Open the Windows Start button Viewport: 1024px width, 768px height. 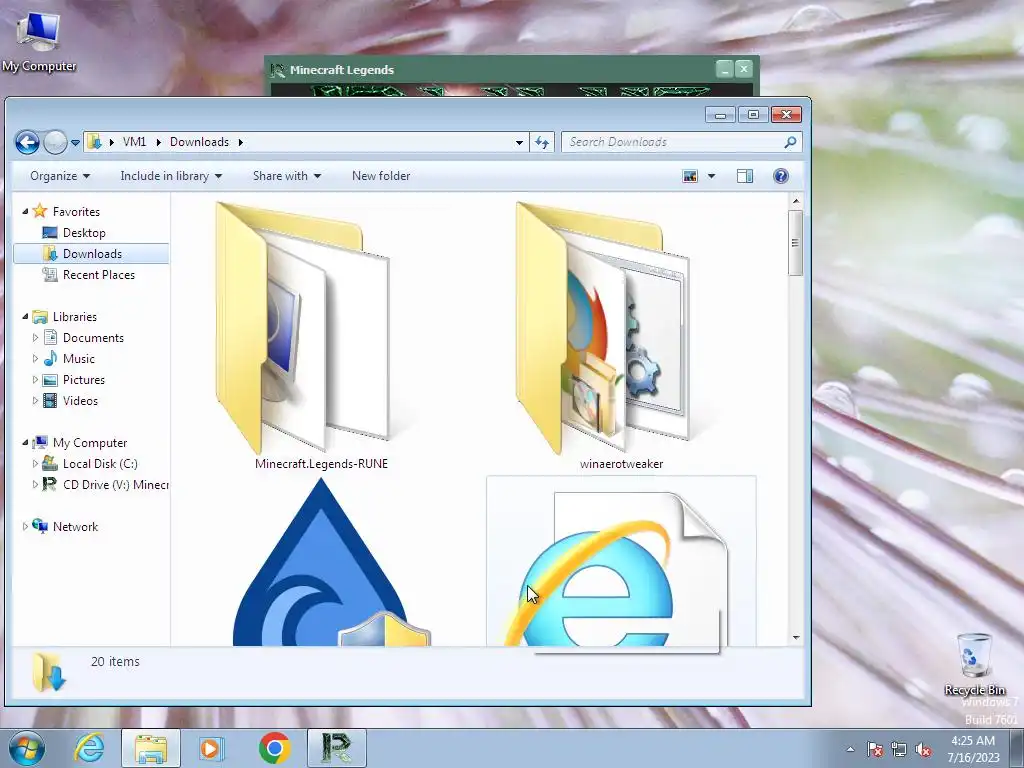26,748
